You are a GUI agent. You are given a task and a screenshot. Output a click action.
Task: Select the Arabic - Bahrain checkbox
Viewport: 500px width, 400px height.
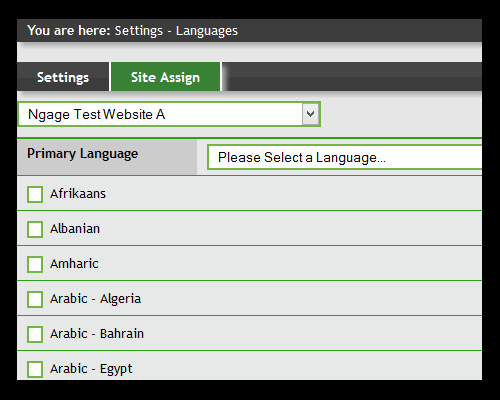[35, 334]
